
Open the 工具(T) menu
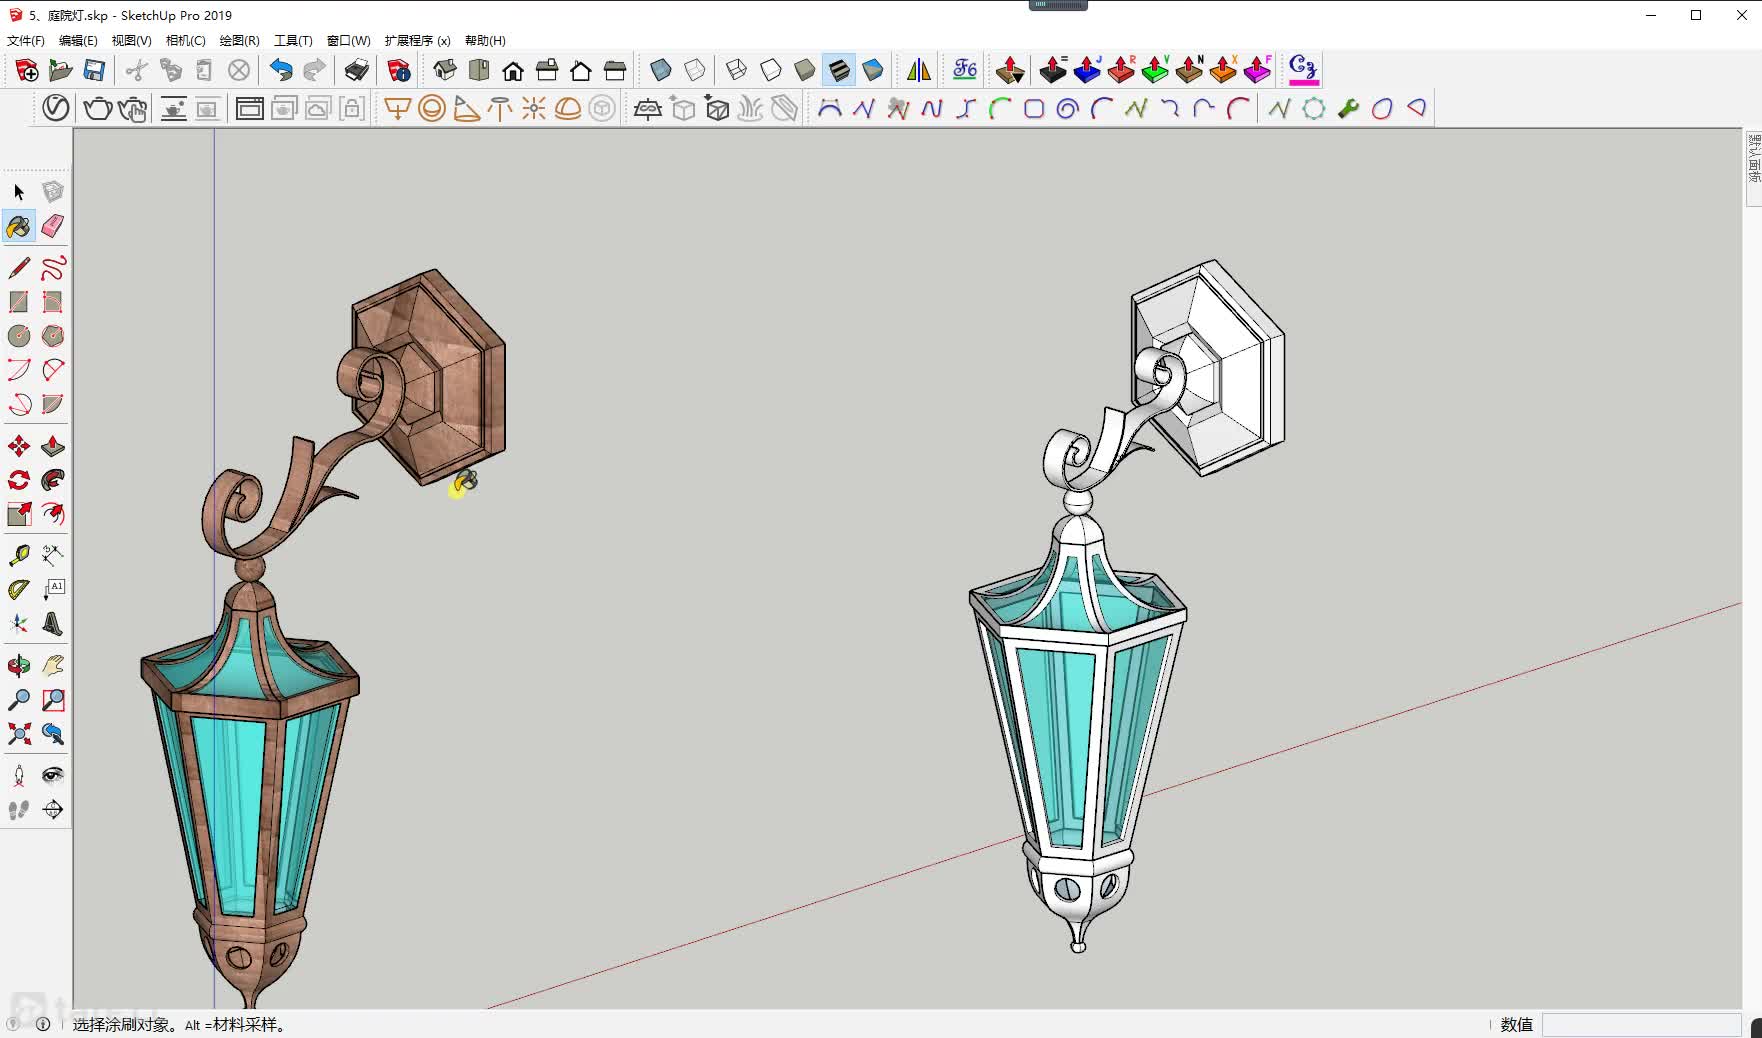293,41
